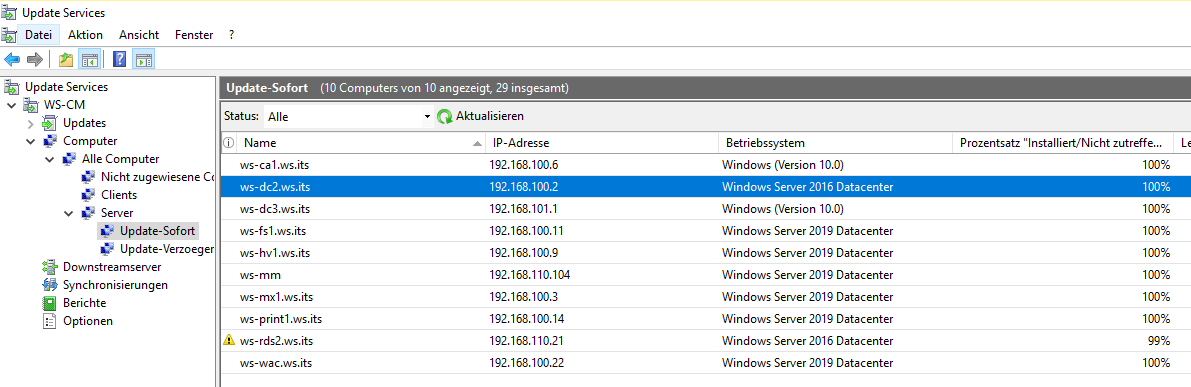Collapse the Server tree node
The image size is (1191, 387).
pos(68,213)
